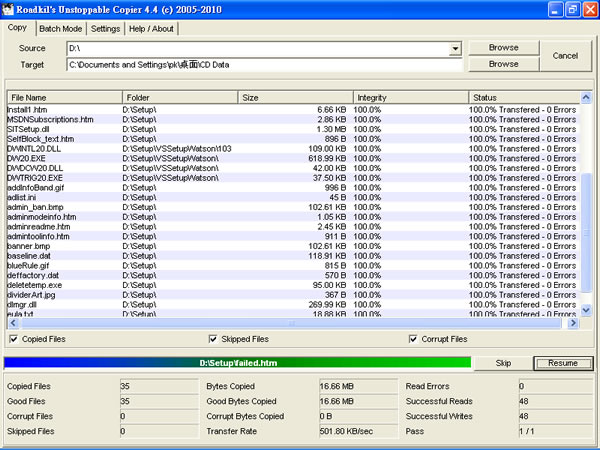Screen dimensions: 600x450
Task: Click Browse button for Target
Action: pos(504,64)
